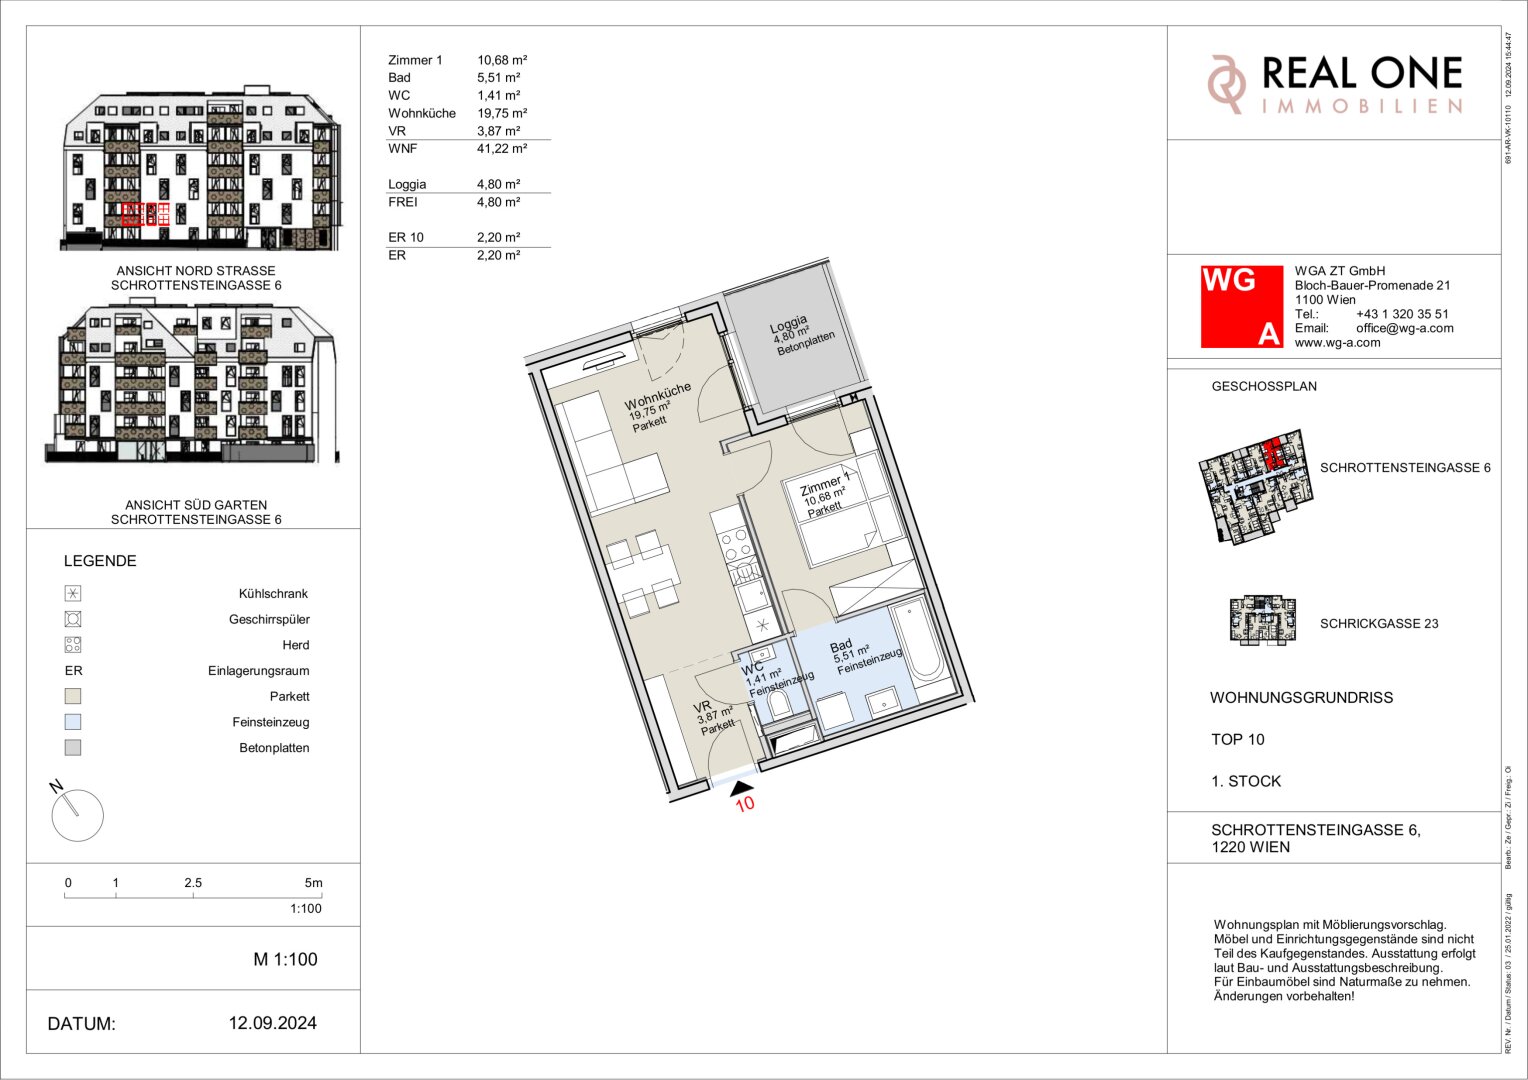
Task: Click the Ansicht Nord Strasse building elevation
Action: [201, 172]
